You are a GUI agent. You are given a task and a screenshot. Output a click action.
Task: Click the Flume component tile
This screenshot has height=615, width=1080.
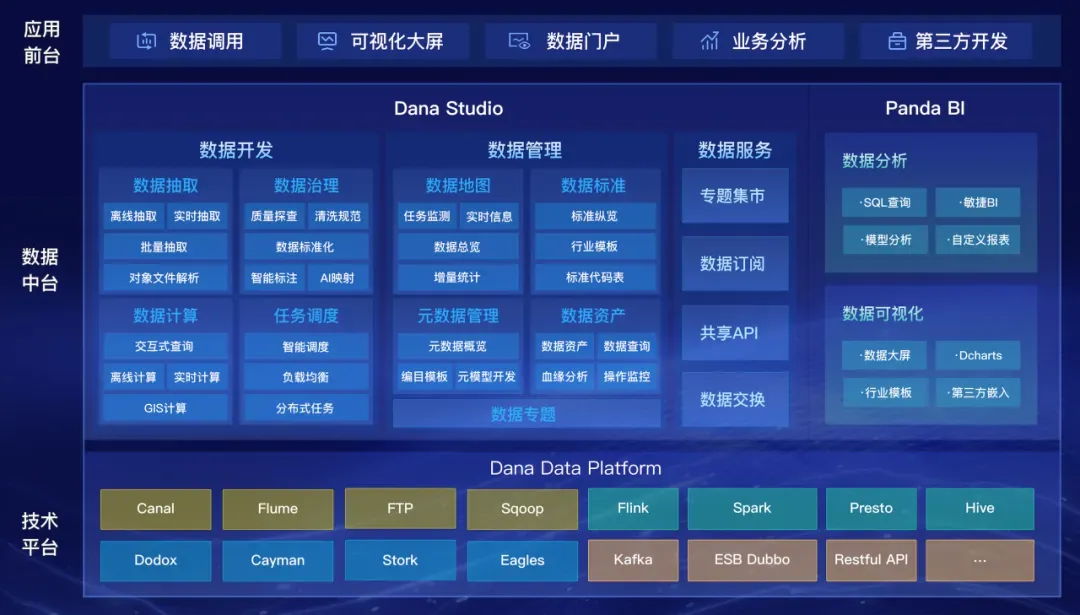[x=278, y=509]
